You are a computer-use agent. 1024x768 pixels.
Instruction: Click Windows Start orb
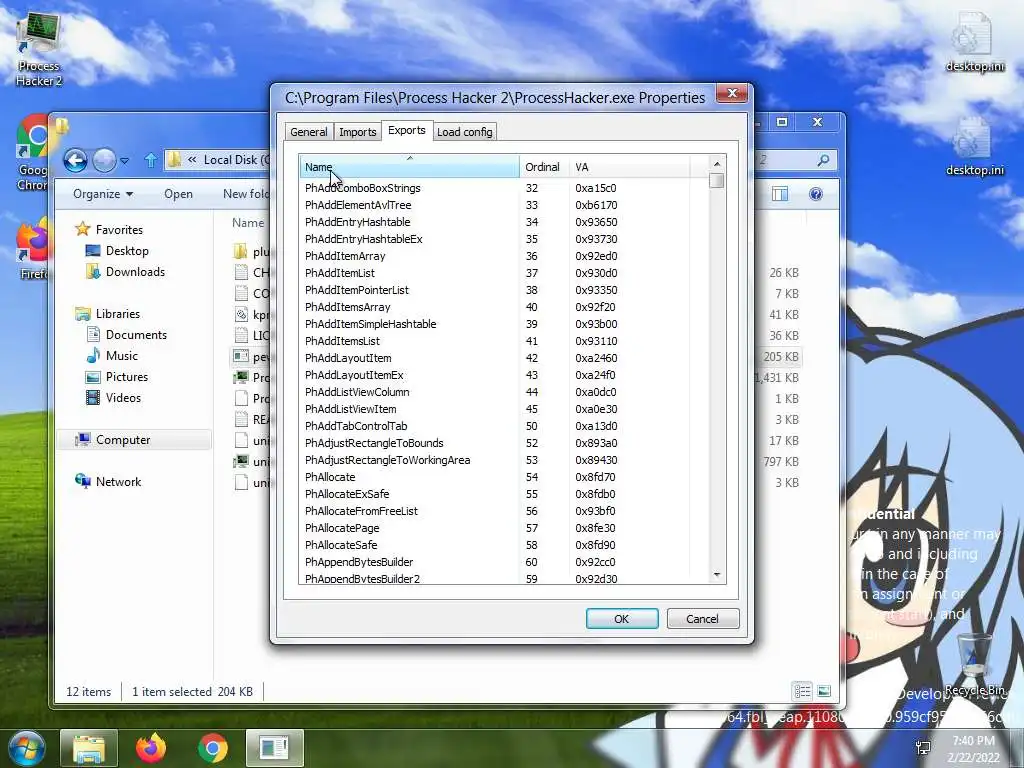(26, 748)
